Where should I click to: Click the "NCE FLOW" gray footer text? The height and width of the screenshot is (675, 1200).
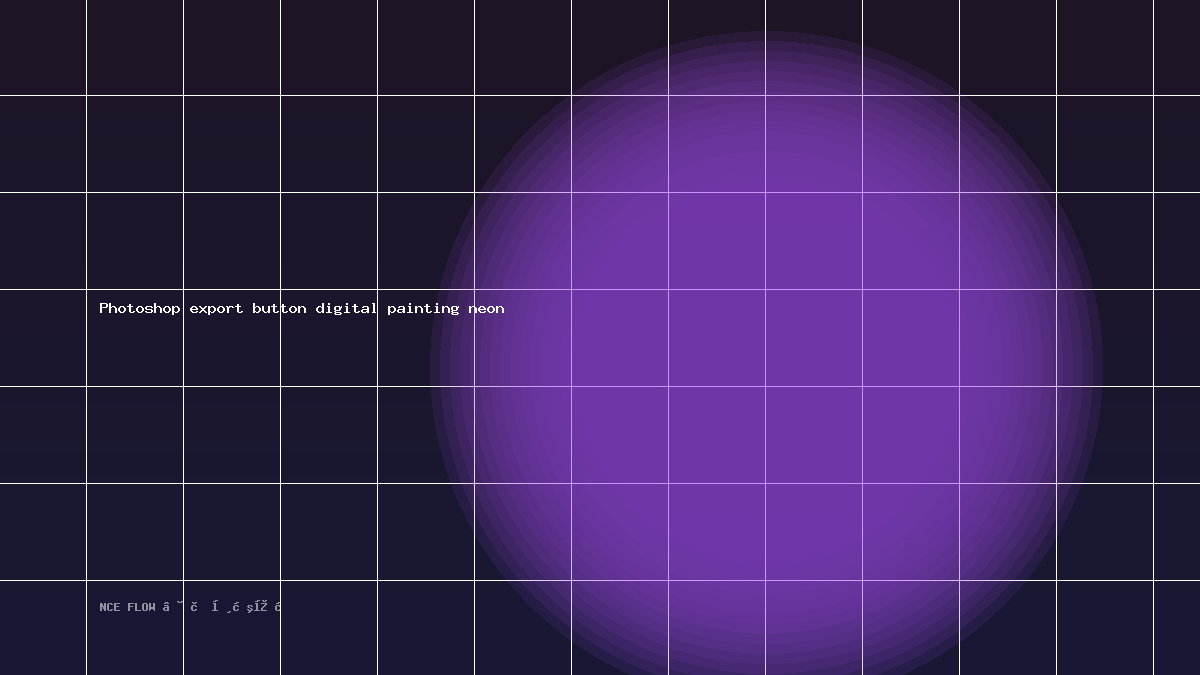coord(127,607)
